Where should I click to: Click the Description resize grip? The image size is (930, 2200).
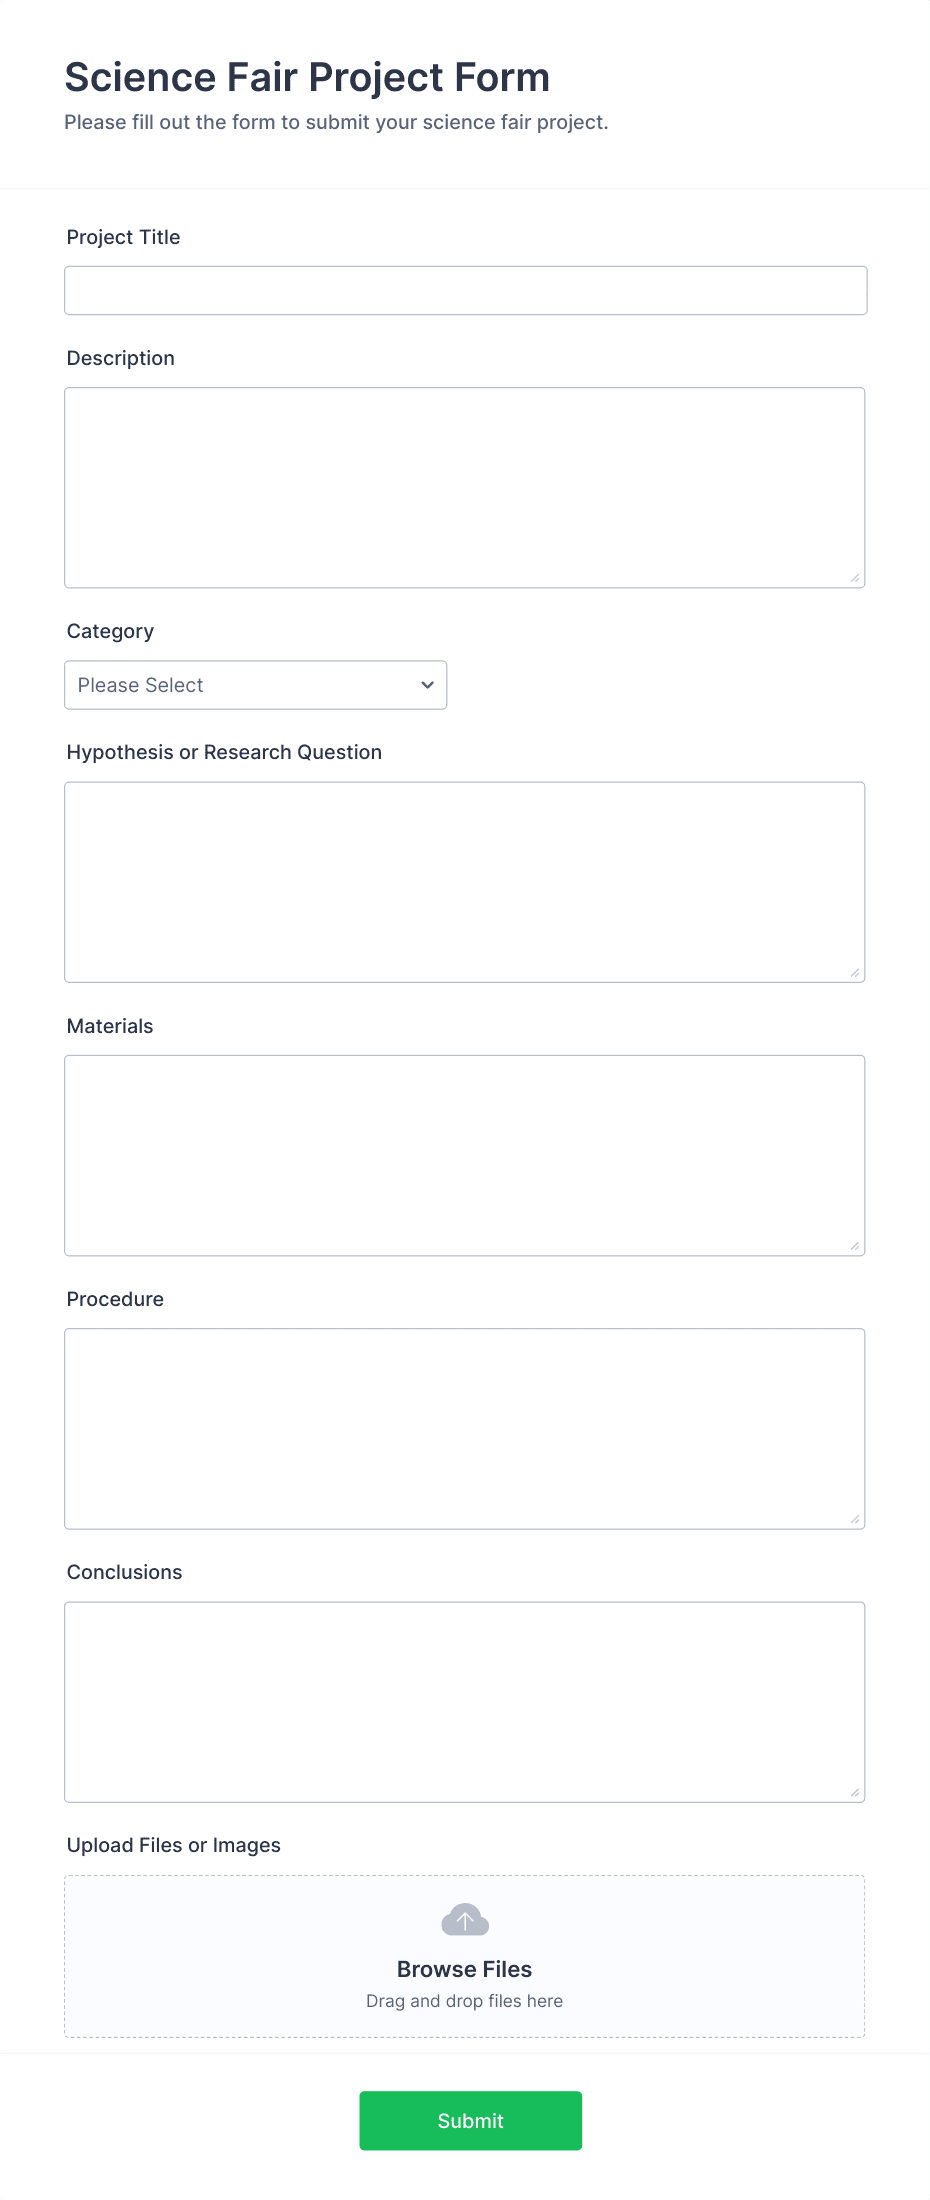(x=856, y=578)
